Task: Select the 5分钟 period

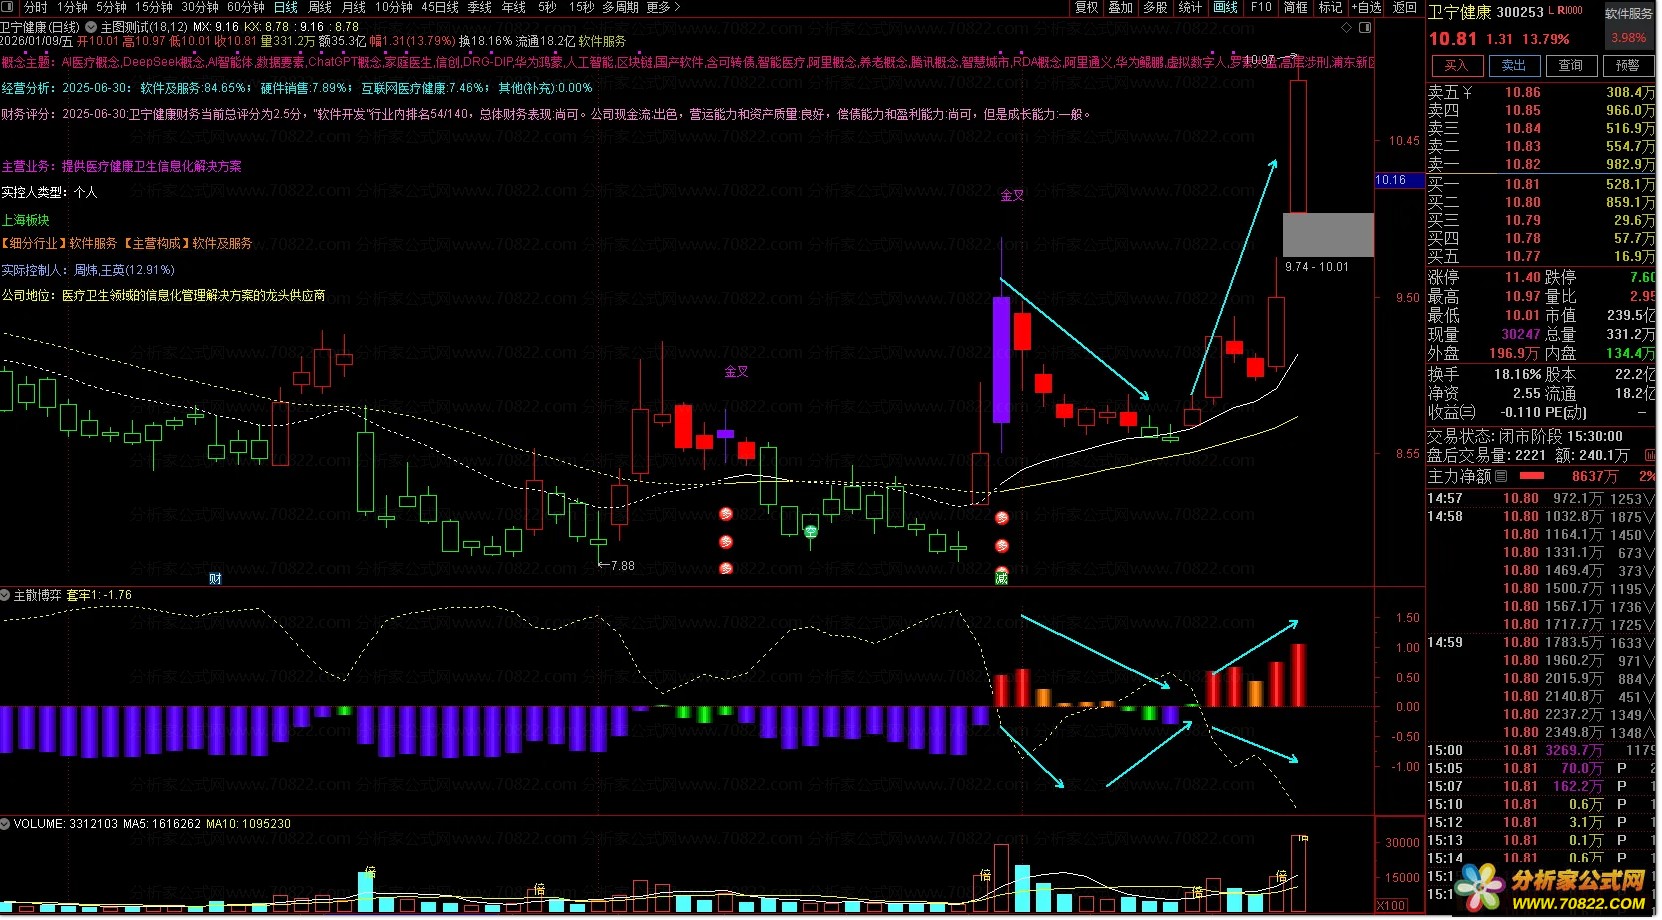Action: point(111,7)
